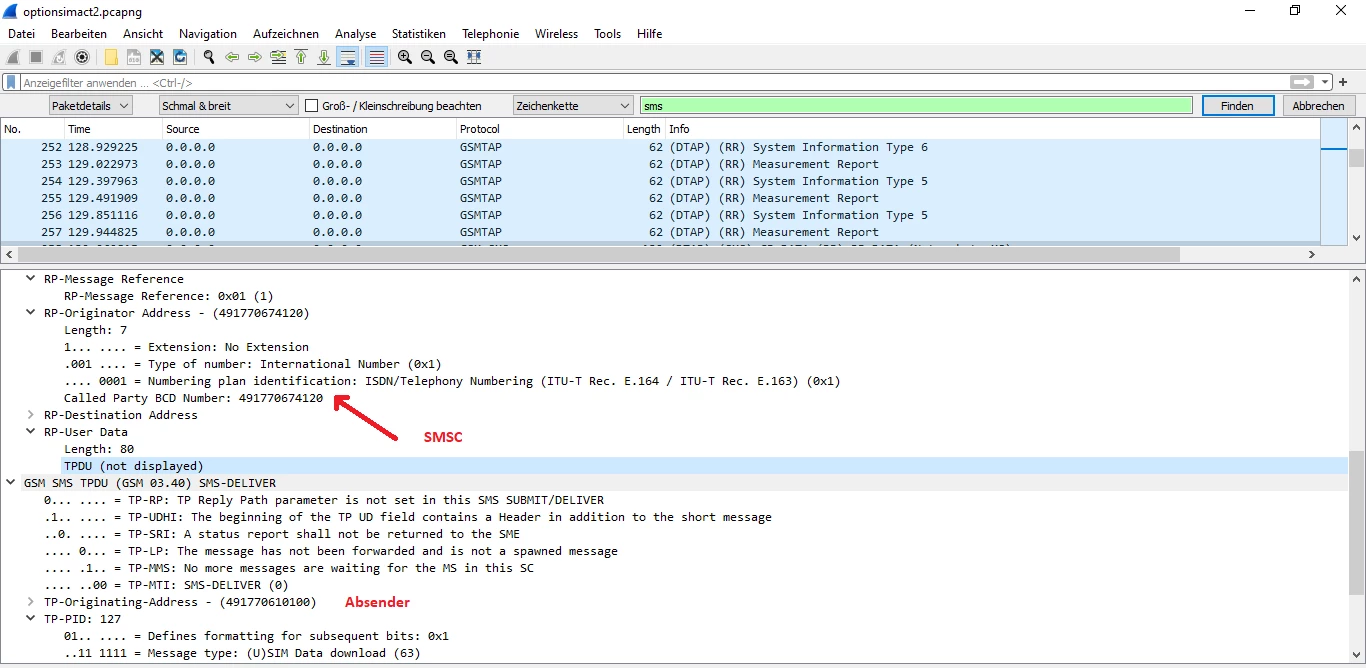
Task: Click resize columns icon
Action: [474, 57]
